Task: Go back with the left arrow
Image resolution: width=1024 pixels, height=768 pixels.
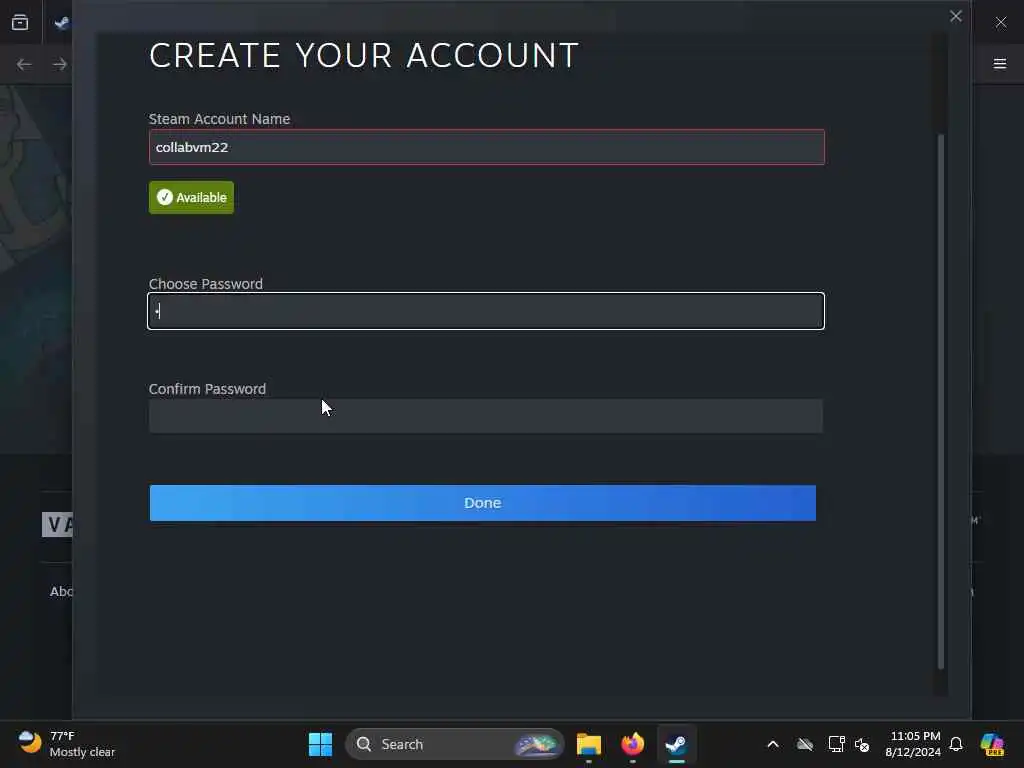Action: pyautogui.click(x=24, y=64)
